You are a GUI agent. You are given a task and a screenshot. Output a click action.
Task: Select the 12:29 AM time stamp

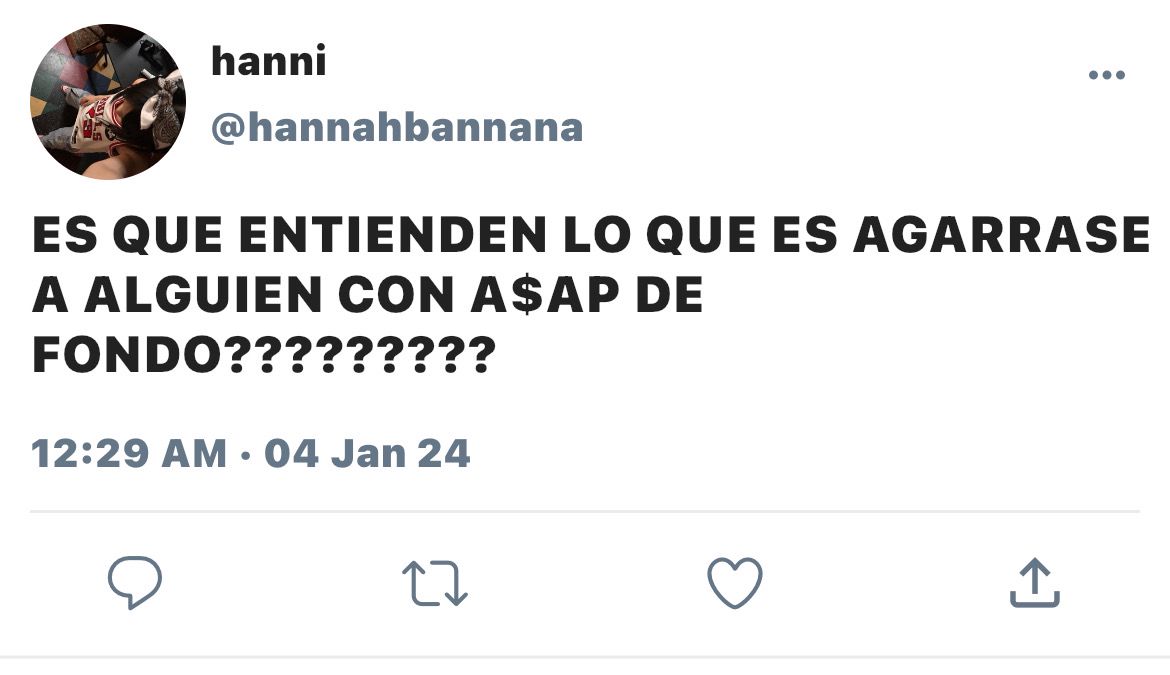coord(129,453)
